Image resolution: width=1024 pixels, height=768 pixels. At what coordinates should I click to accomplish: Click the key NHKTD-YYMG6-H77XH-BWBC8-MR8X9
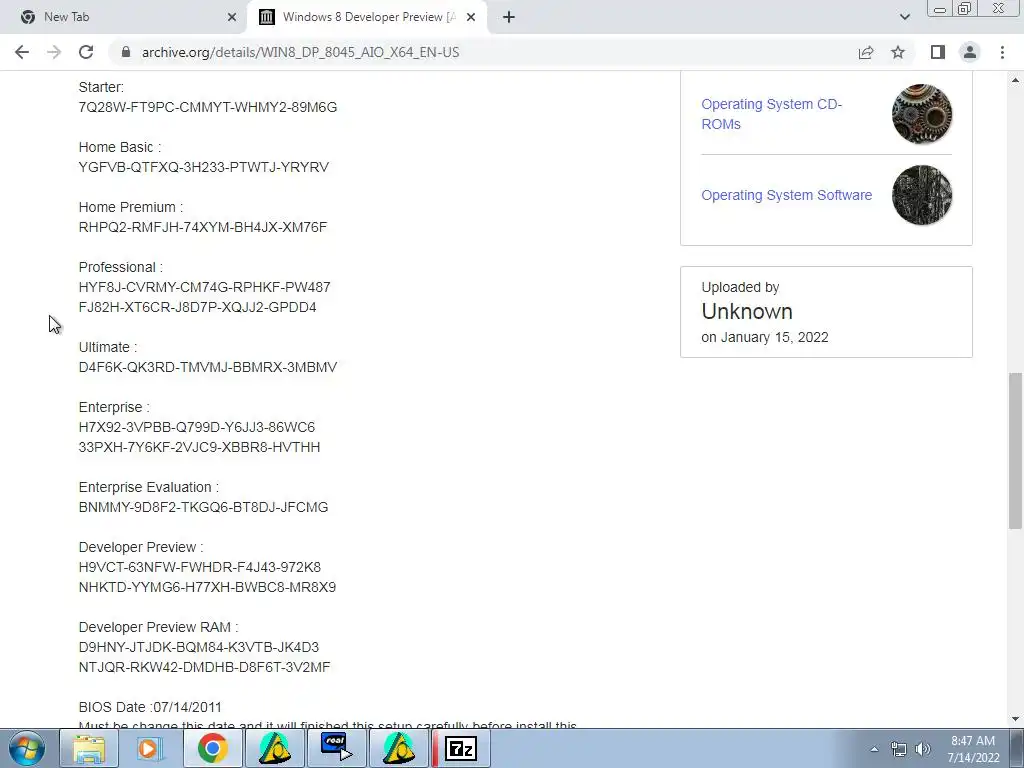pyautogui.click(x=207, y=587)
